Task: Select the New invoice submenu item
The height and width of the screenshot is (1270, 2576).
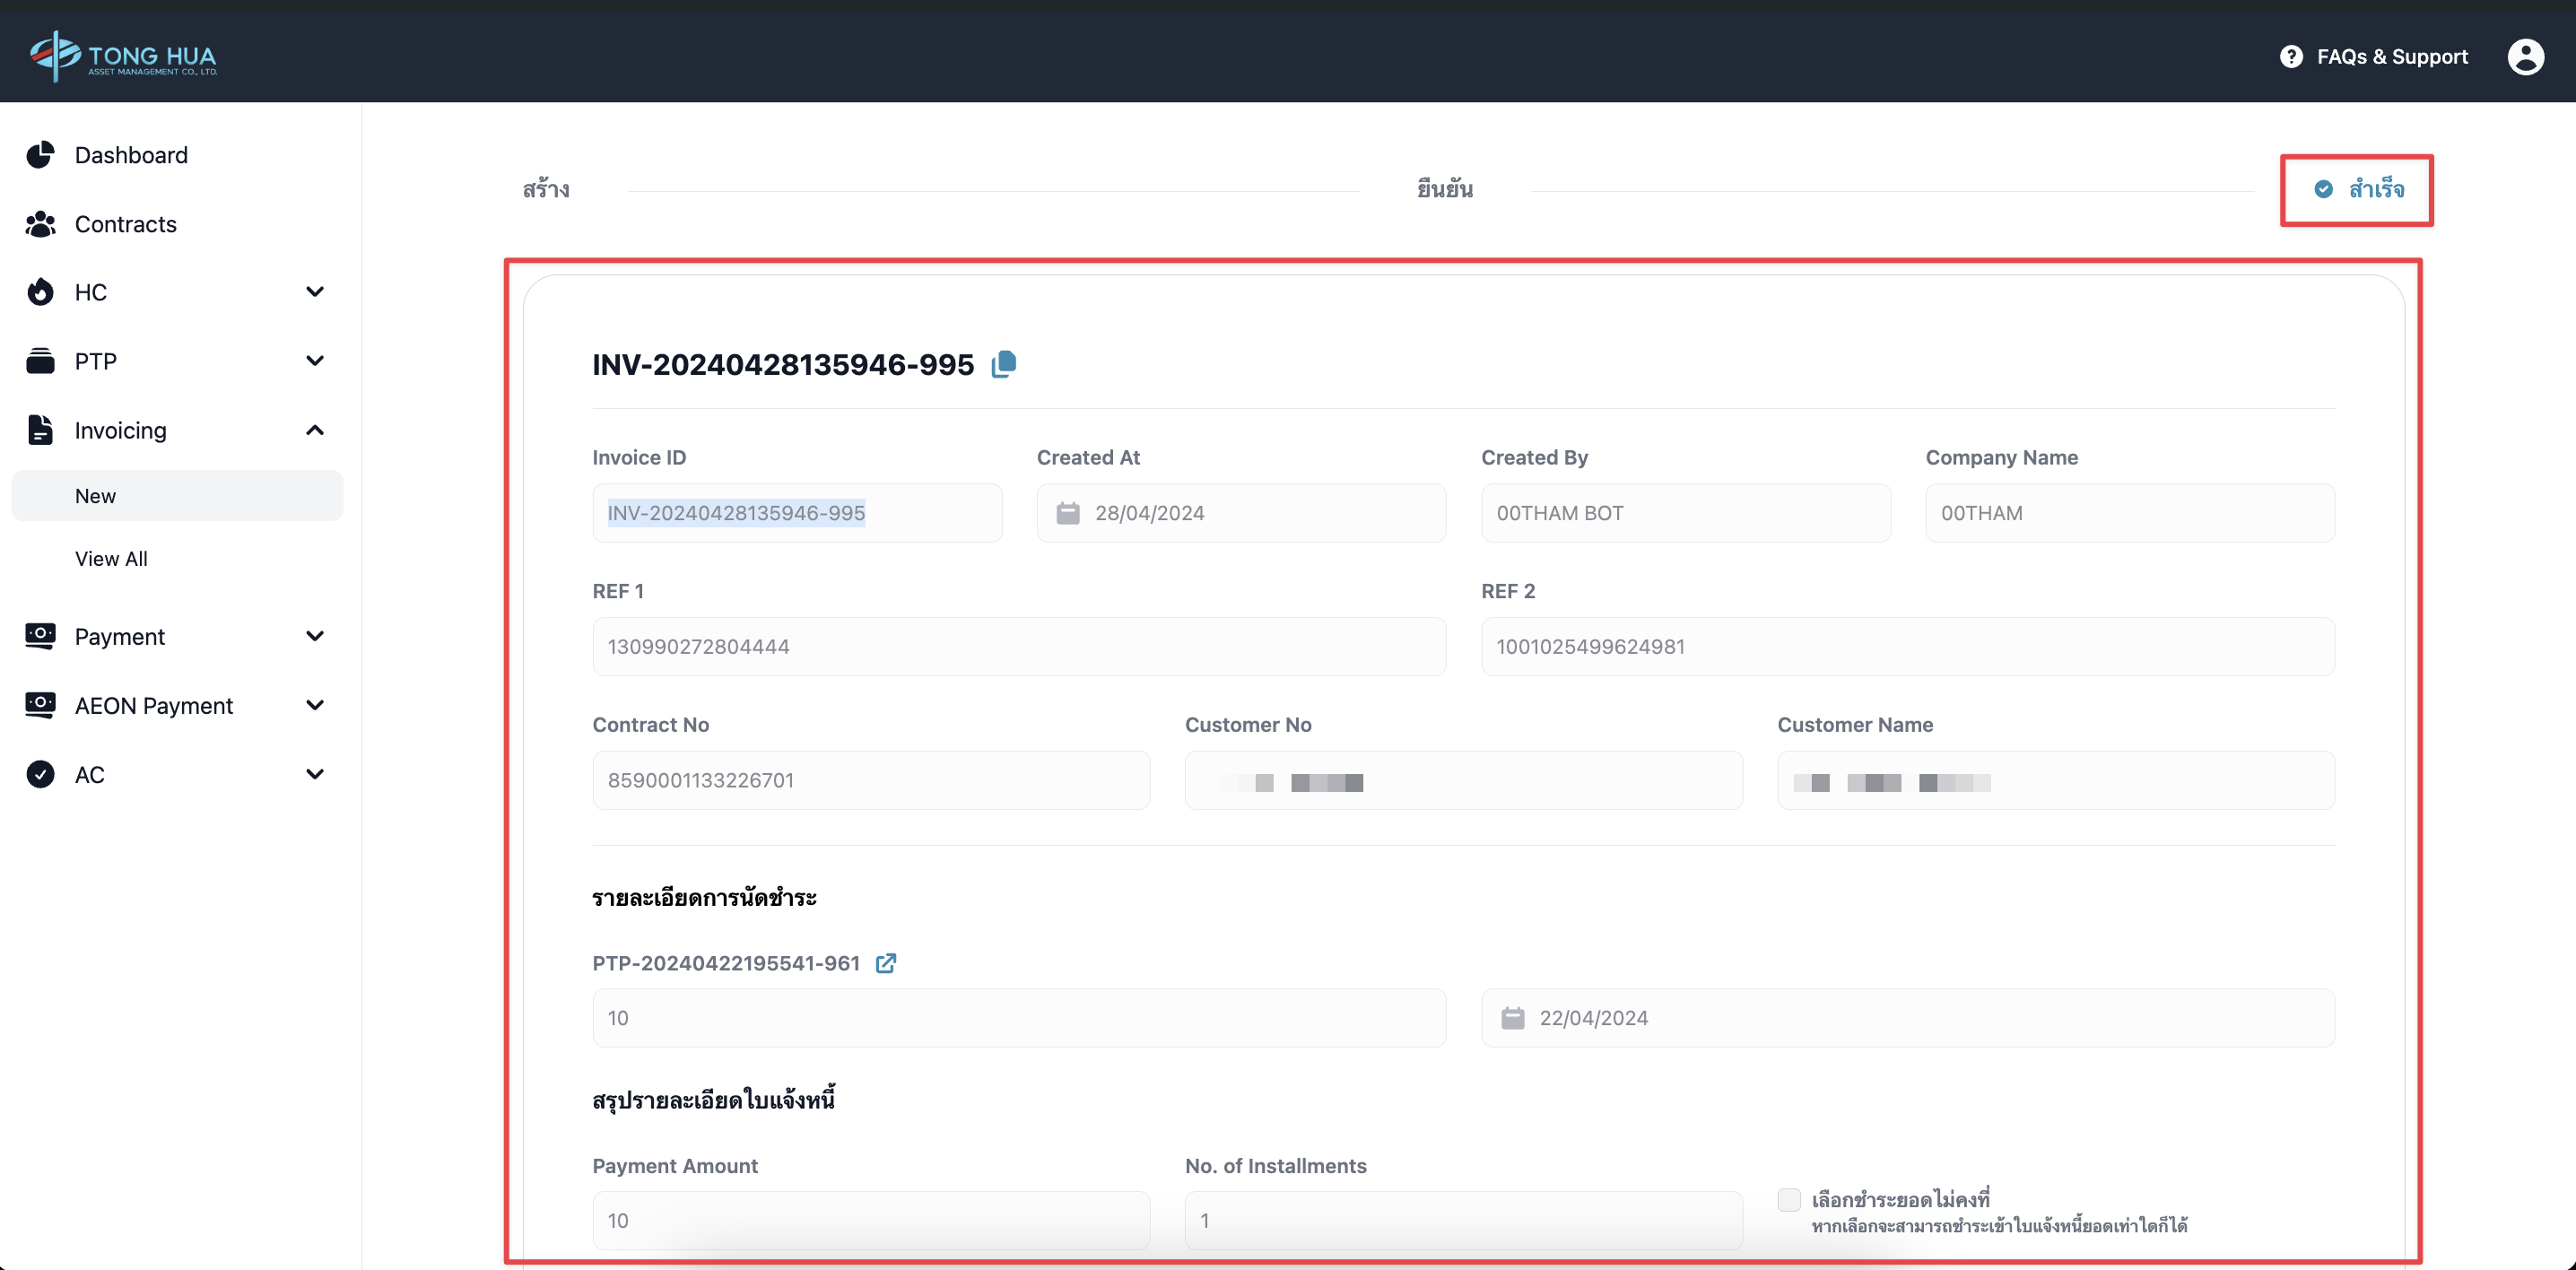Action: tap(96, 496)
